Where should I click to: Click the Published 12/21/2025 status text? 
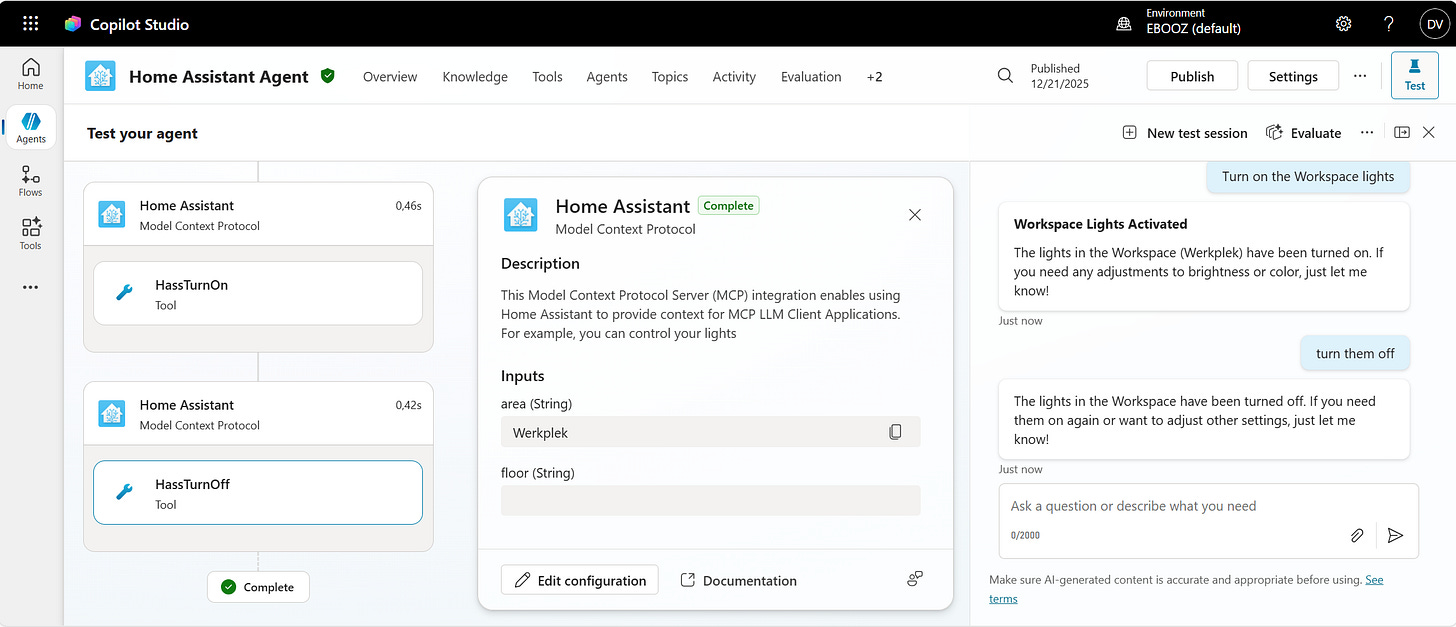point(1060,76)
